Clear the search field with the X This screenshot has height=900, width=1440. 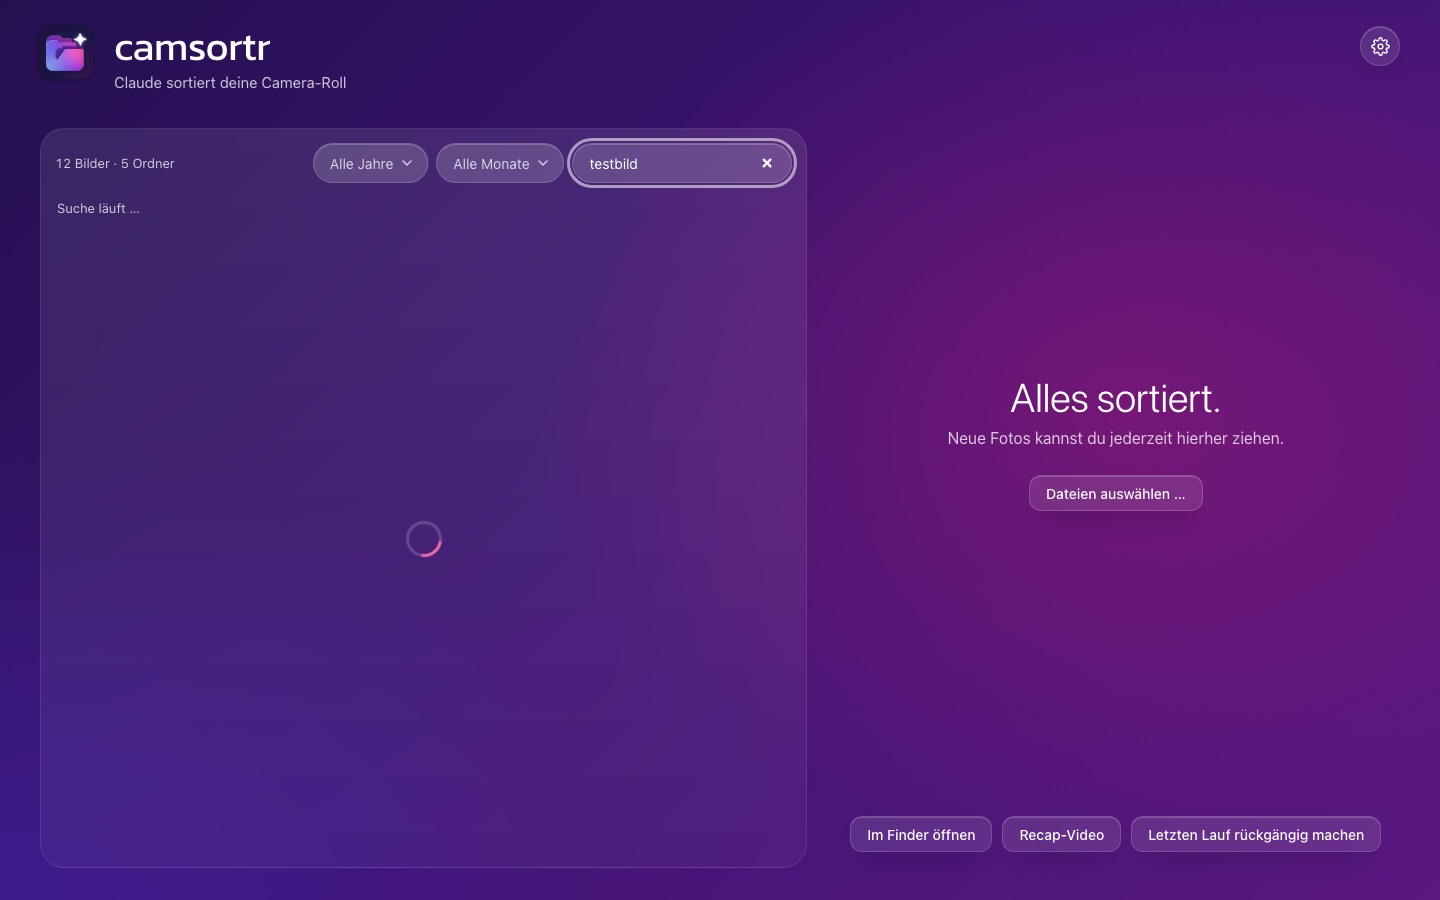767,163
